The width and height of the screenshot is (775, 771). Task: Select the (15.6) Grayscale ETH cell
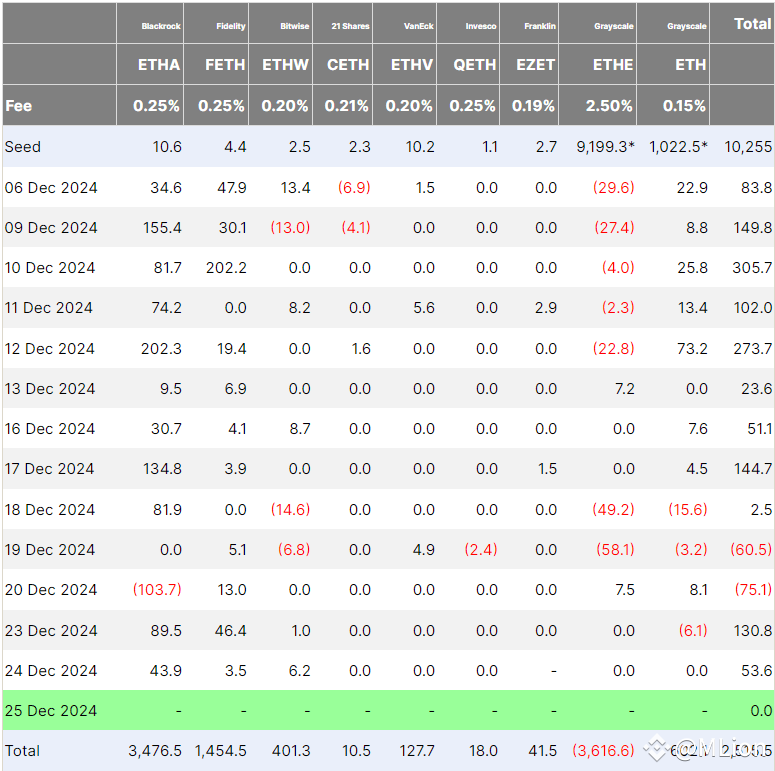(688, 510)
